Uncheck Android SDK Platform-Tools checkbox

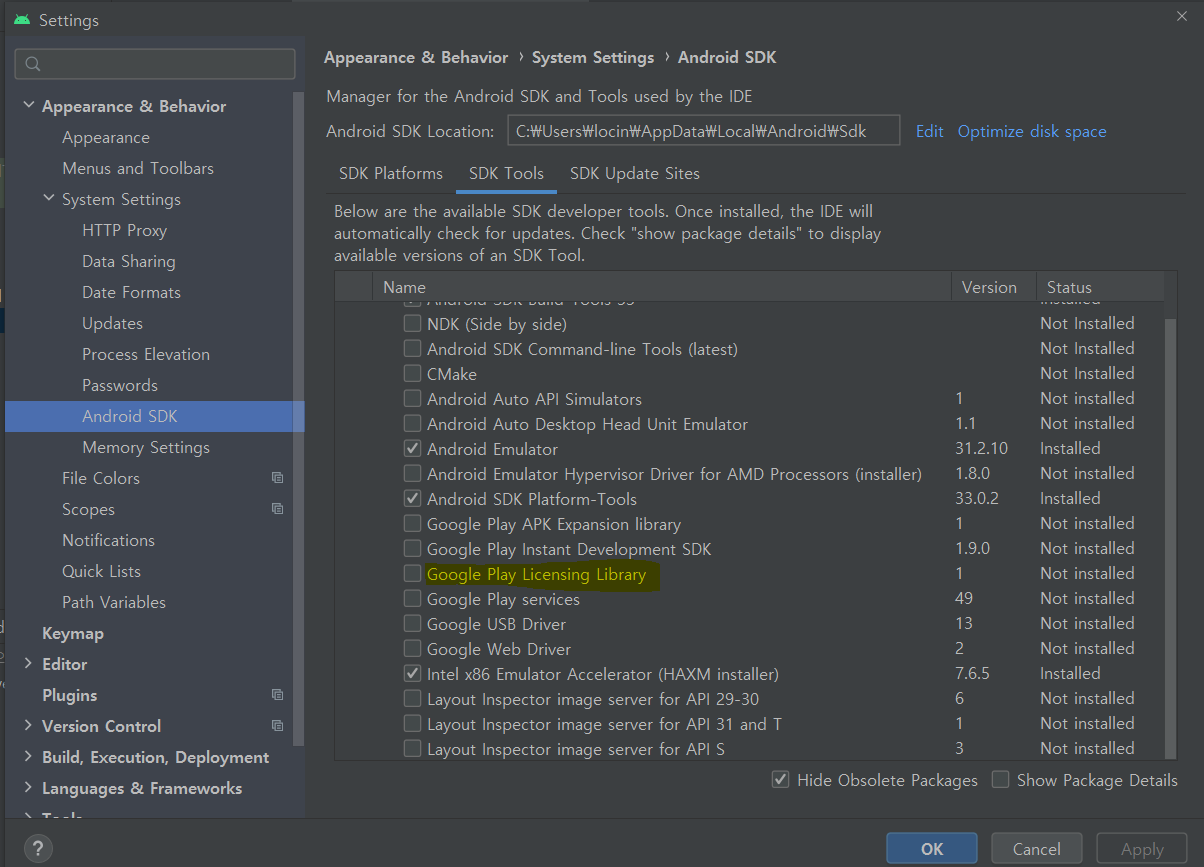(412, 499)
